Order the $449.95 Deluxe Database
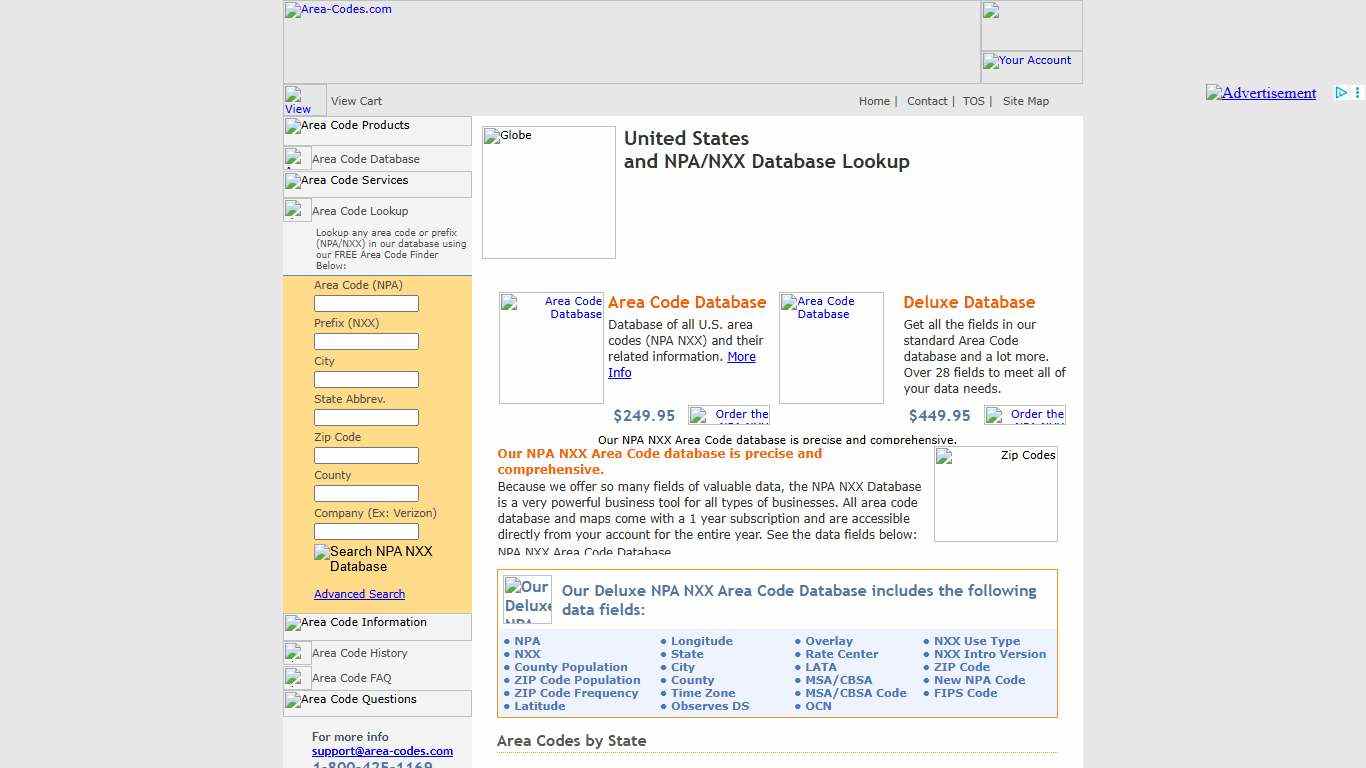1366x768 pixels. [1025, 415]
